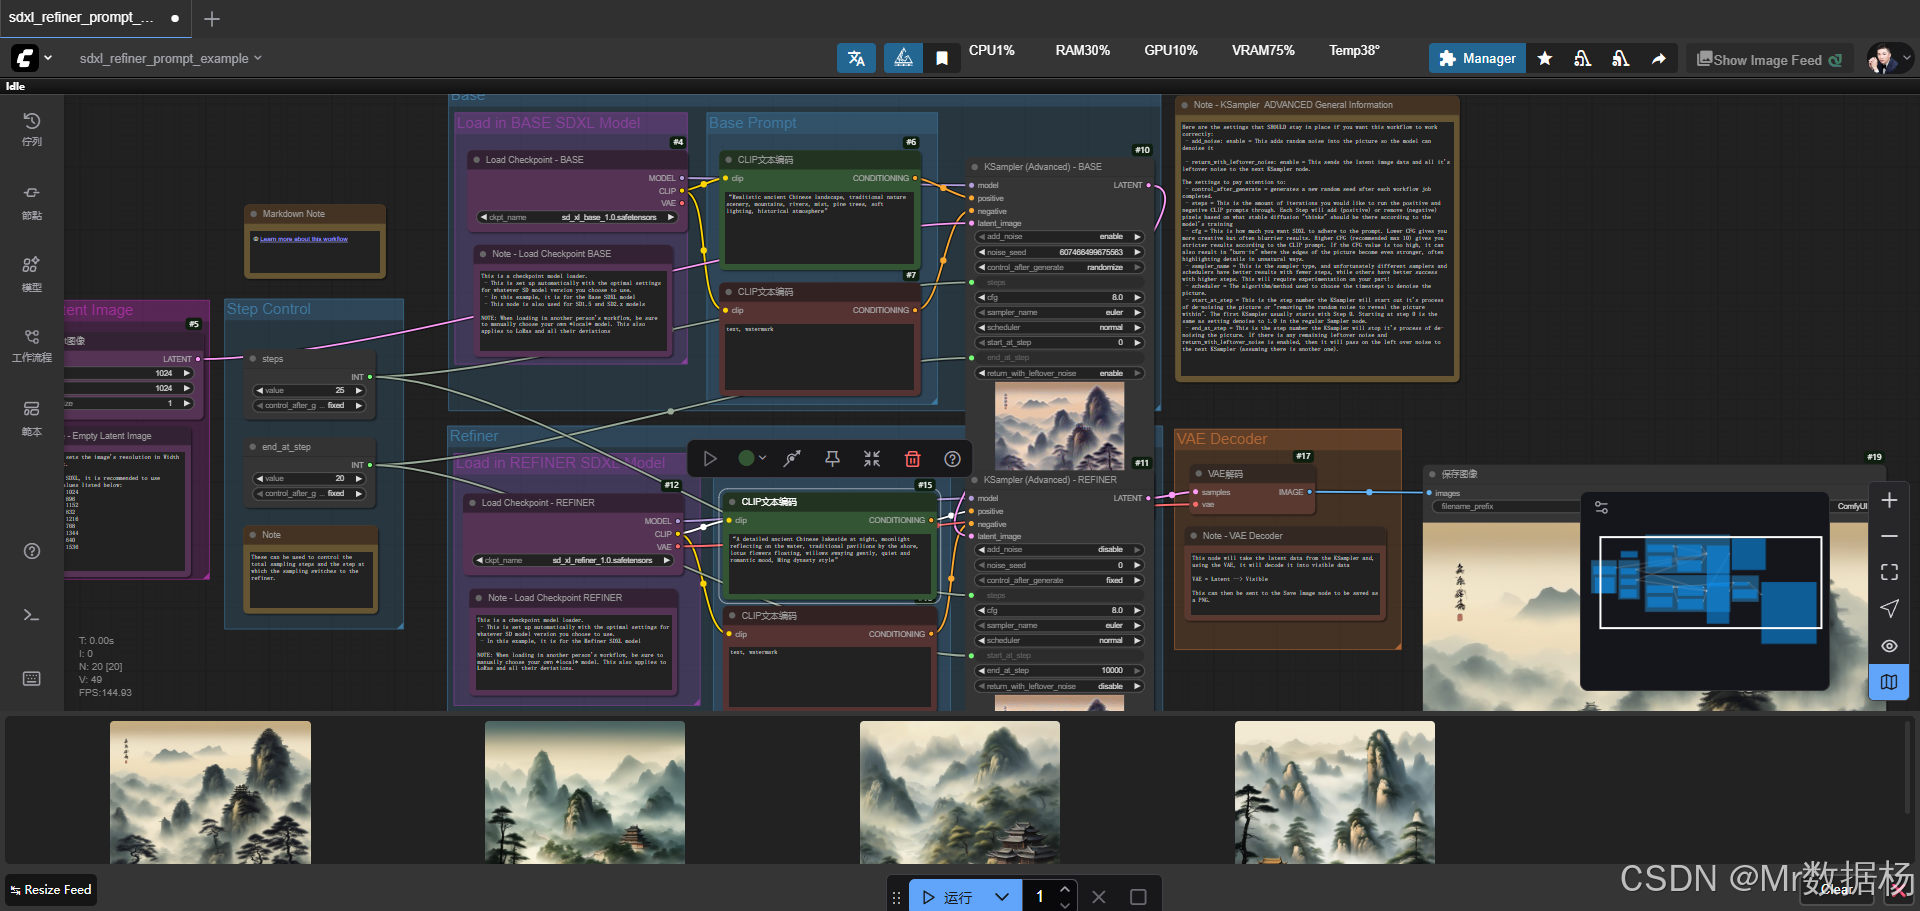This screenshot has height=911, width=1920.
Task: Switch to the sdxl_refiner_prompt workflow tab
Action: [x=95, y=18]
